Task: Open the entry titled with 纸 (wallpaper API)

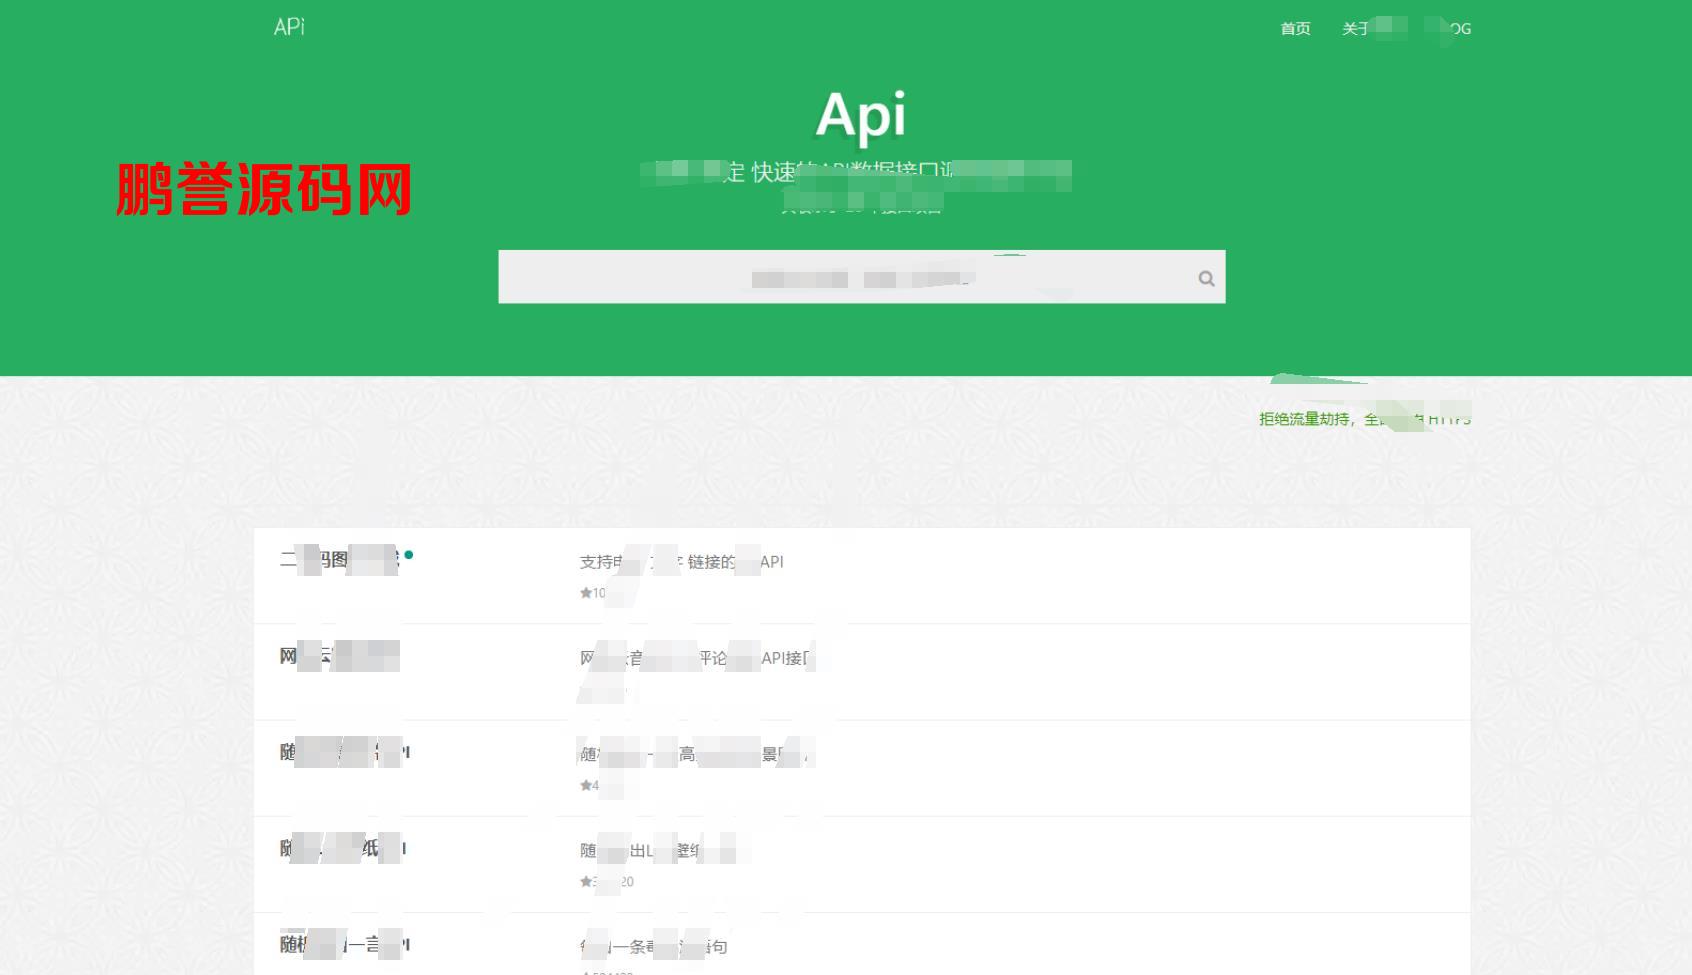Action: tap(342, 848)
